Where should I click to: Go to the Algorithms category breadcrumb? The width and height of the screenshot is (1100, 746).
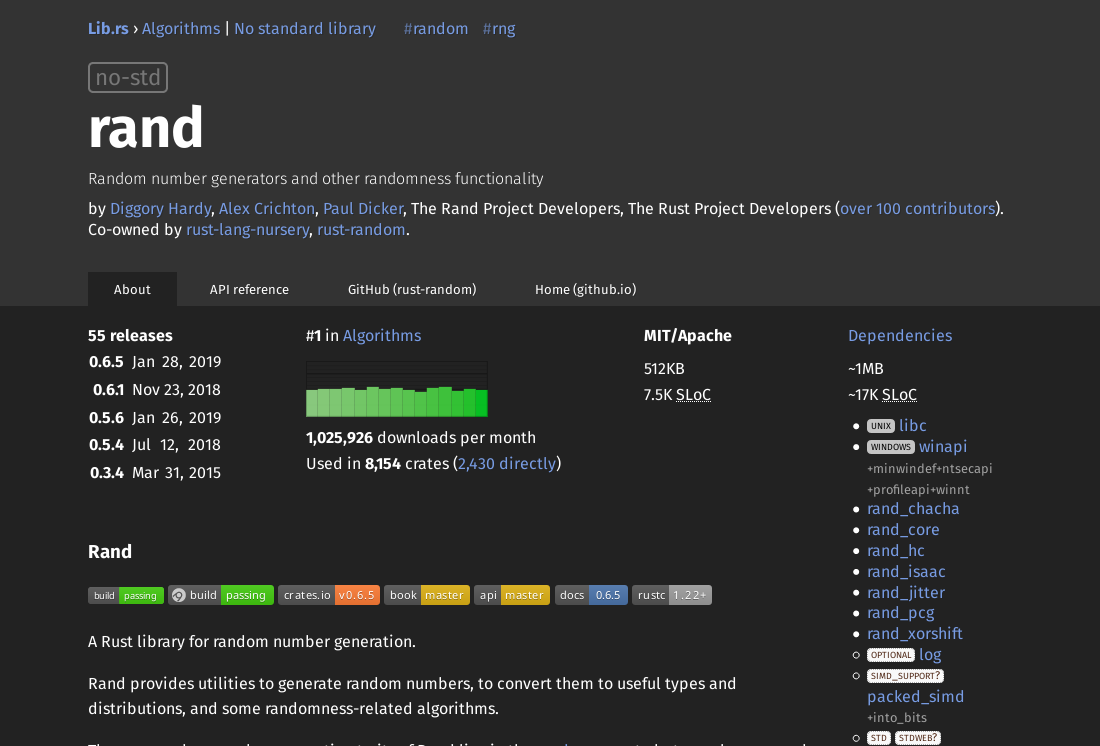[181, 29]
